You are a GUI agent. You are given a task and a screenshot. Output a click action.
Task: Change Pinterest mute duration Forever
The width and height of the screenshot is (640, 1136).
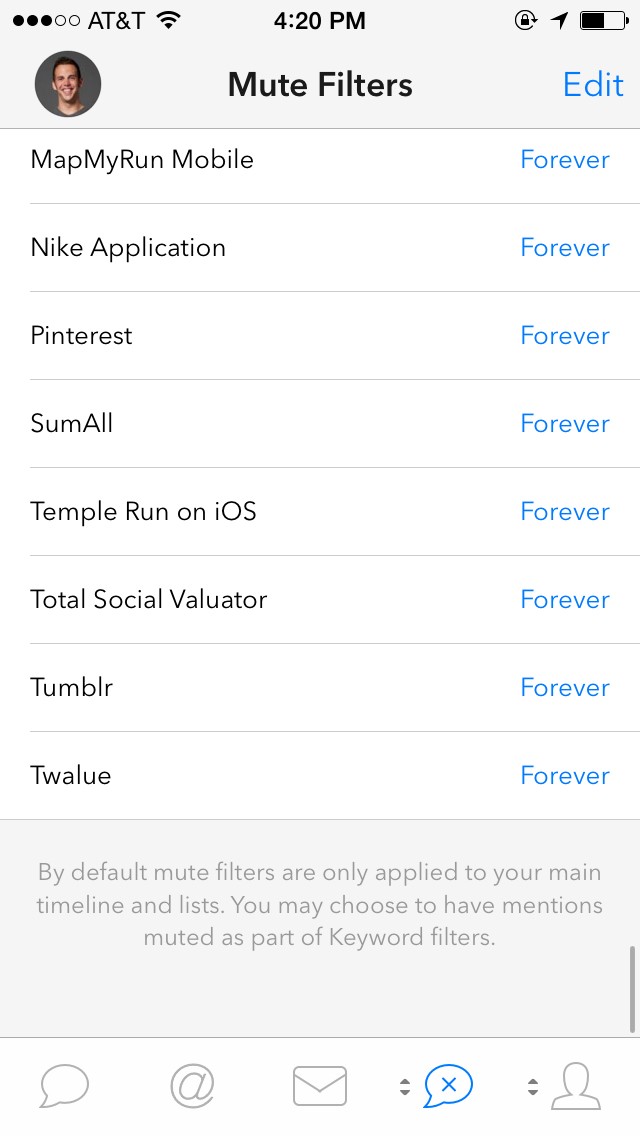(x=565, y=335)
